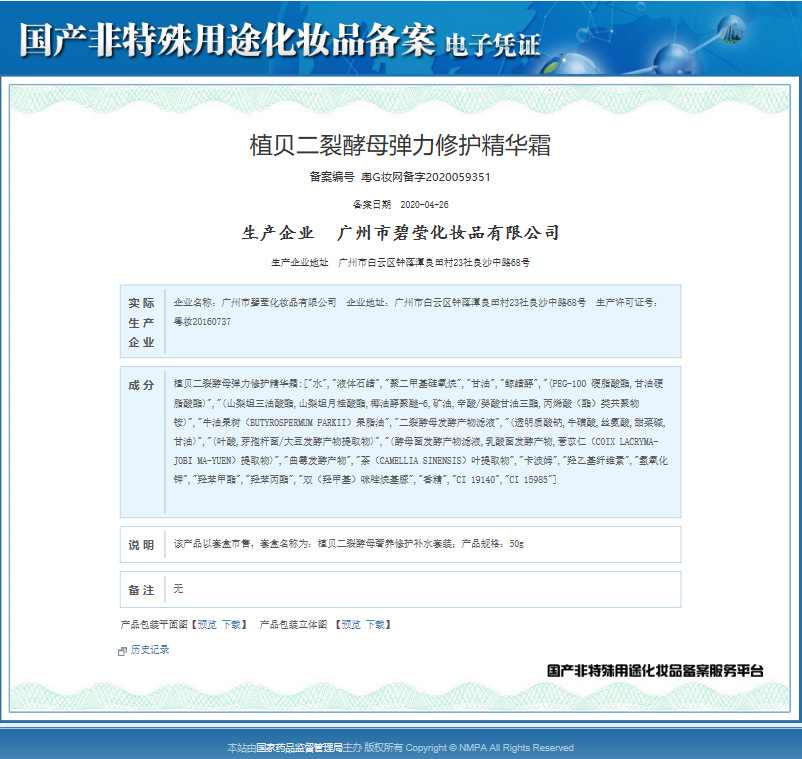Screen dimensions: 802x759
Task: Click the 历史记录 history link
Action: (x=150, y=650)
